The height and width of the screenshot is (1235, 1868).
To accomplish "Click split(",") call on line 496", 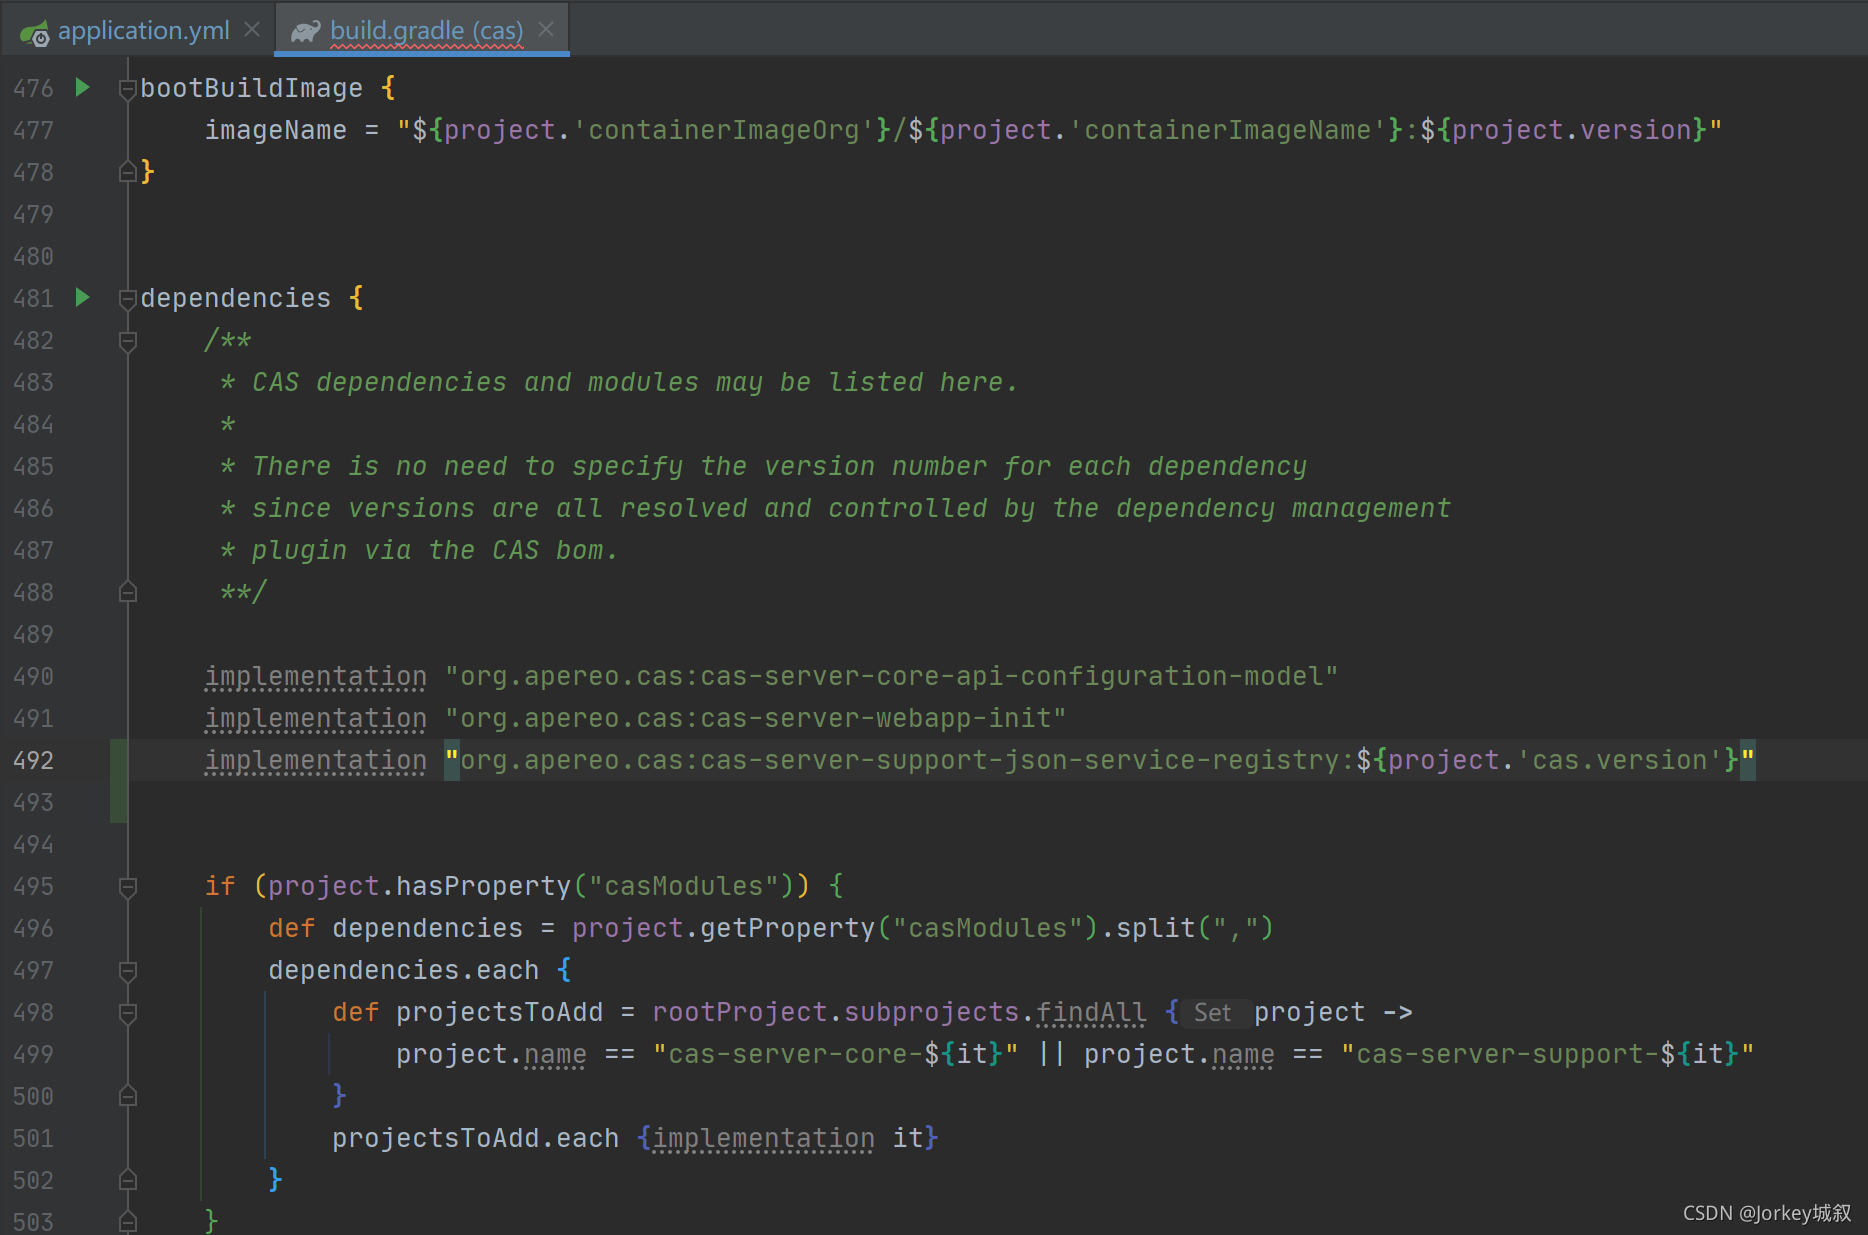I will (x=1195, y=929).
